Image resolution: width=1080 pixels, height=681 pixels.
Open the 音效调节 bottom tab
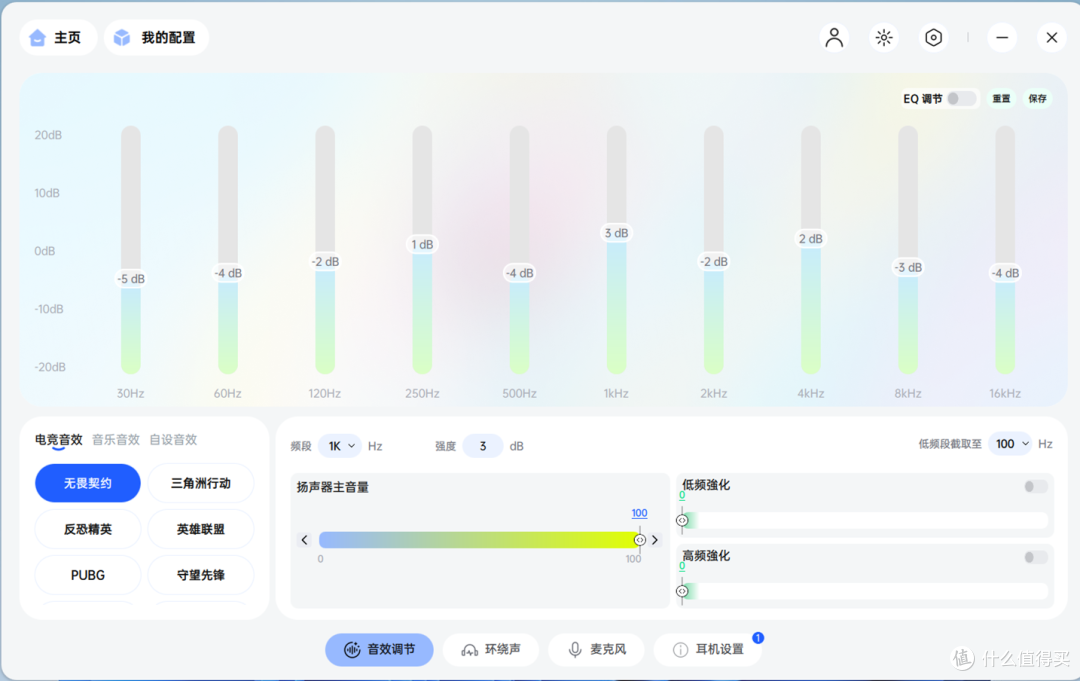[380, 649]
